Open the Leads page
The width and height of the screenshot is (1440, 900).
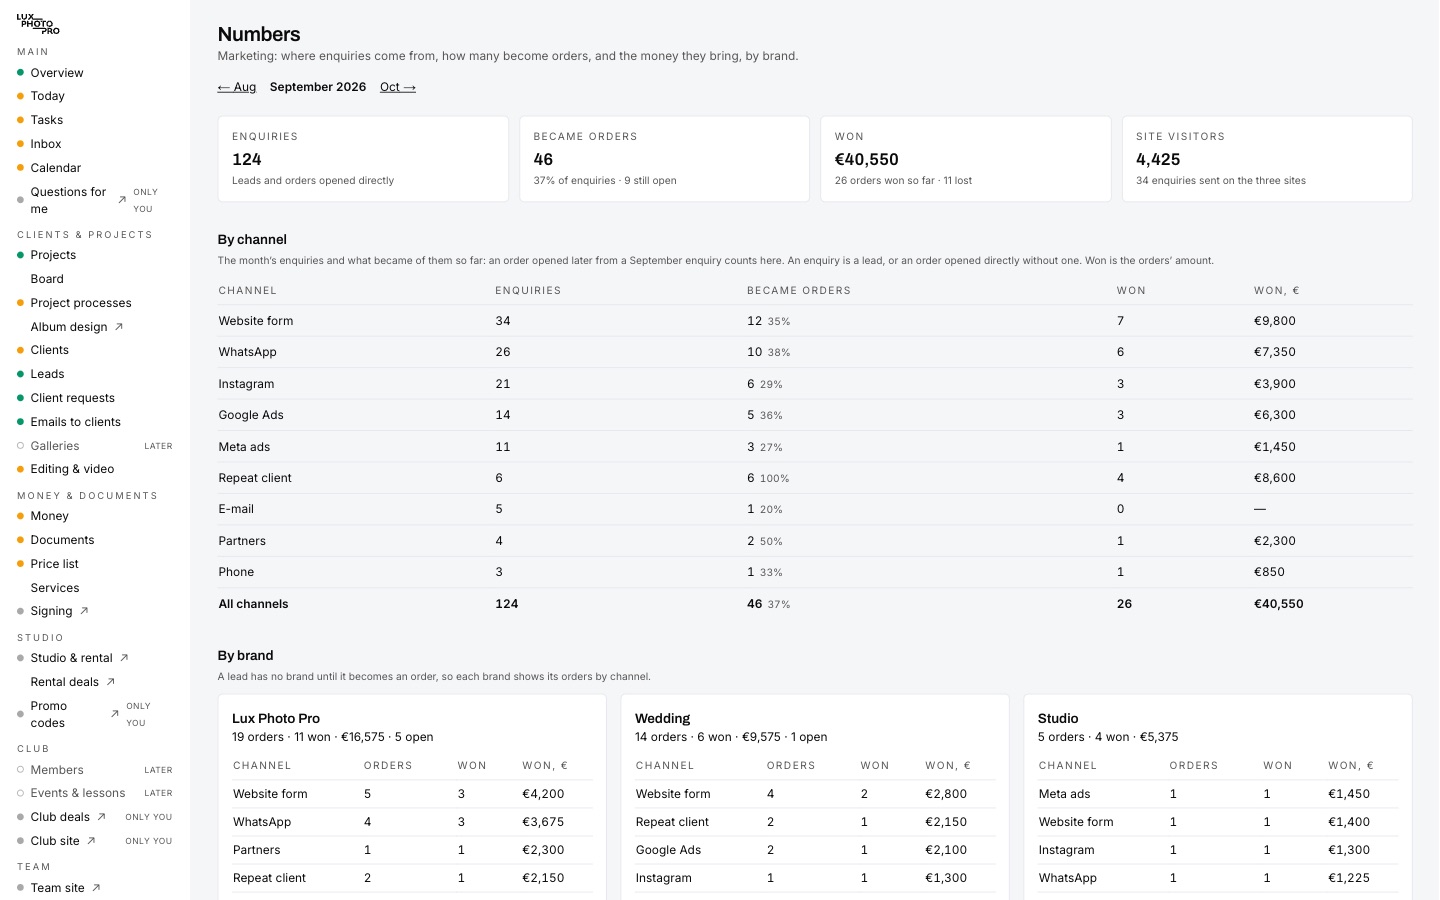click(47, 374)
